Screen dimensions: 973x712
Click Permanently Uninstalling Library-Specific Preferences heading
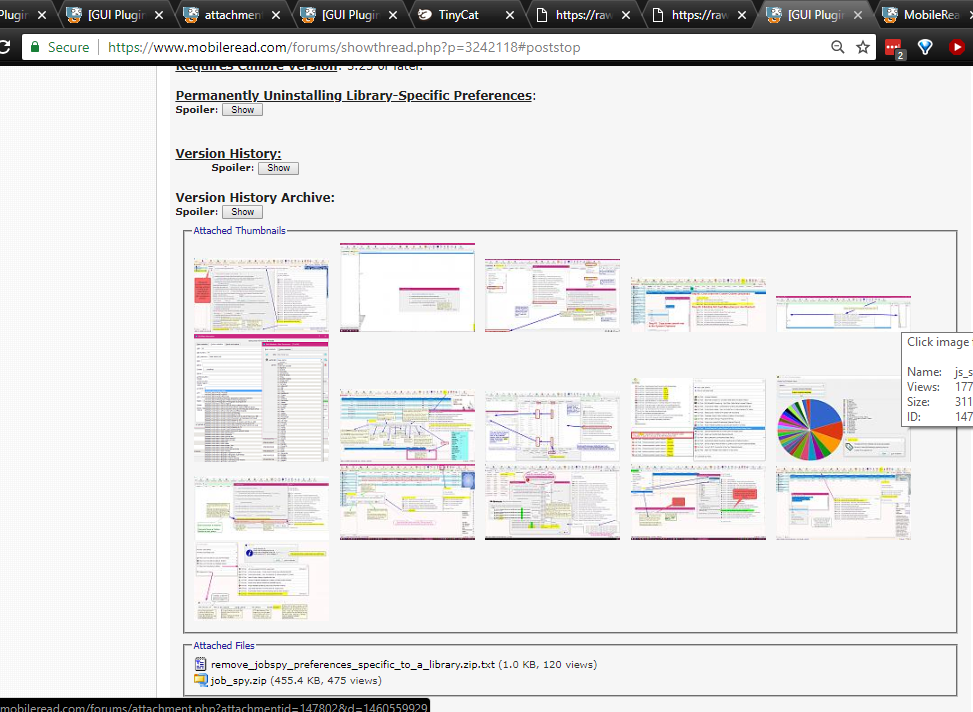pos(354,96)
